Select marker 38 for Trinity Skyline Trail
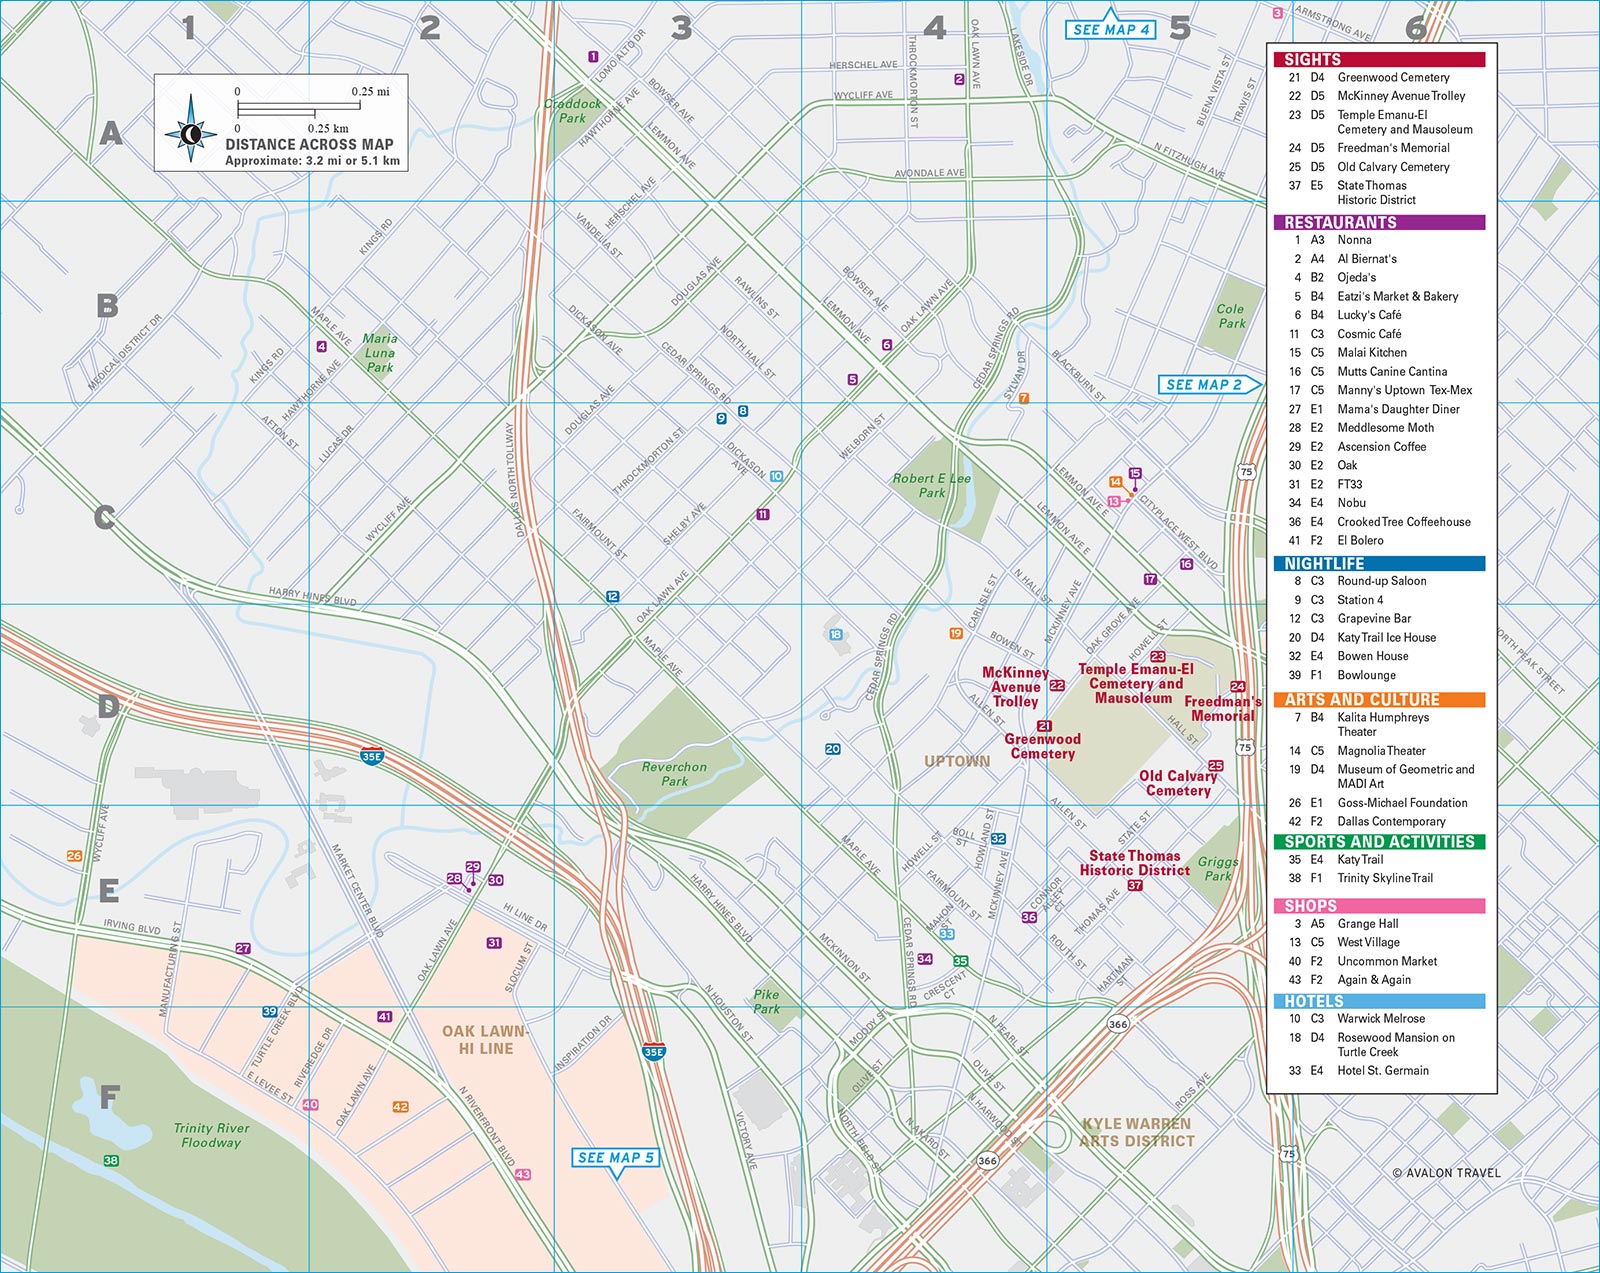This screenshot has height=1273, width=1600. 111,1161
